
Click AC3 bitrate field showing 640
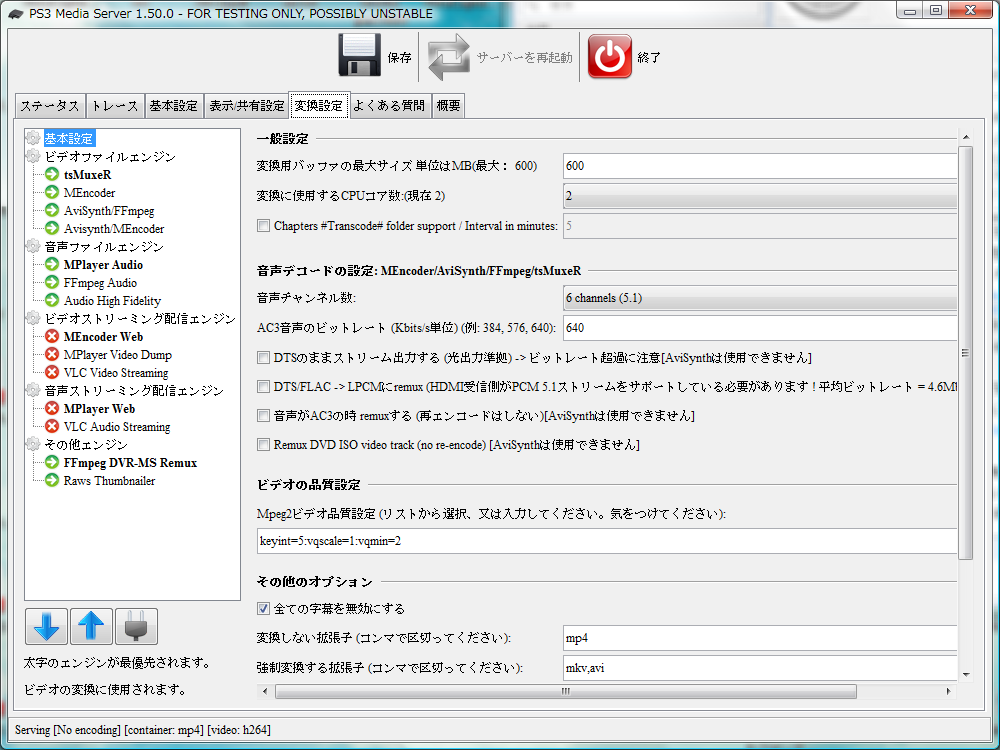pyautogui.click(x=760, y=328)
